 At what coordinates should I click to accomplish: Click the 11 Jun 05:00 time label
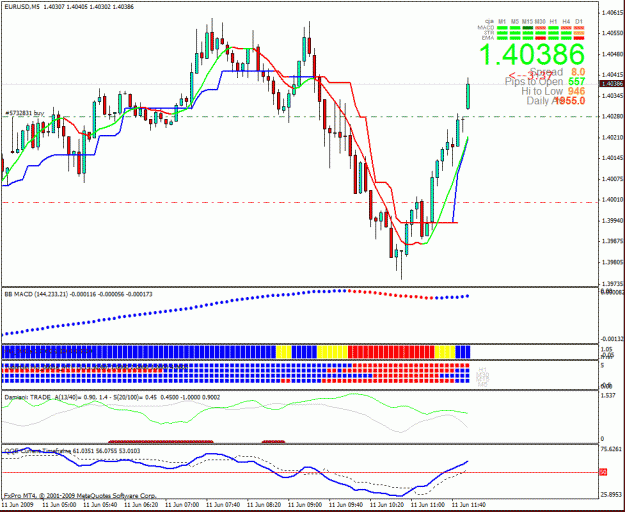click(x=59, y=504)
